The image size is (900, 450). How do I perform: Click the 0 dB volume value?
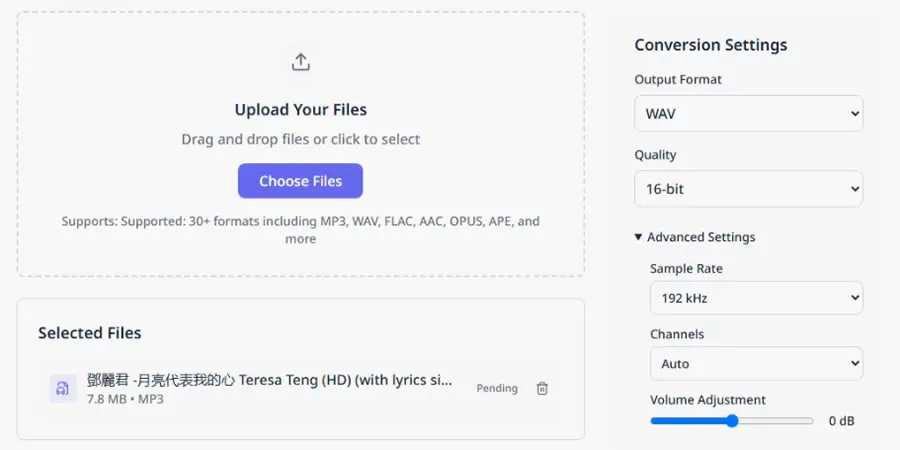coord(841,421)
